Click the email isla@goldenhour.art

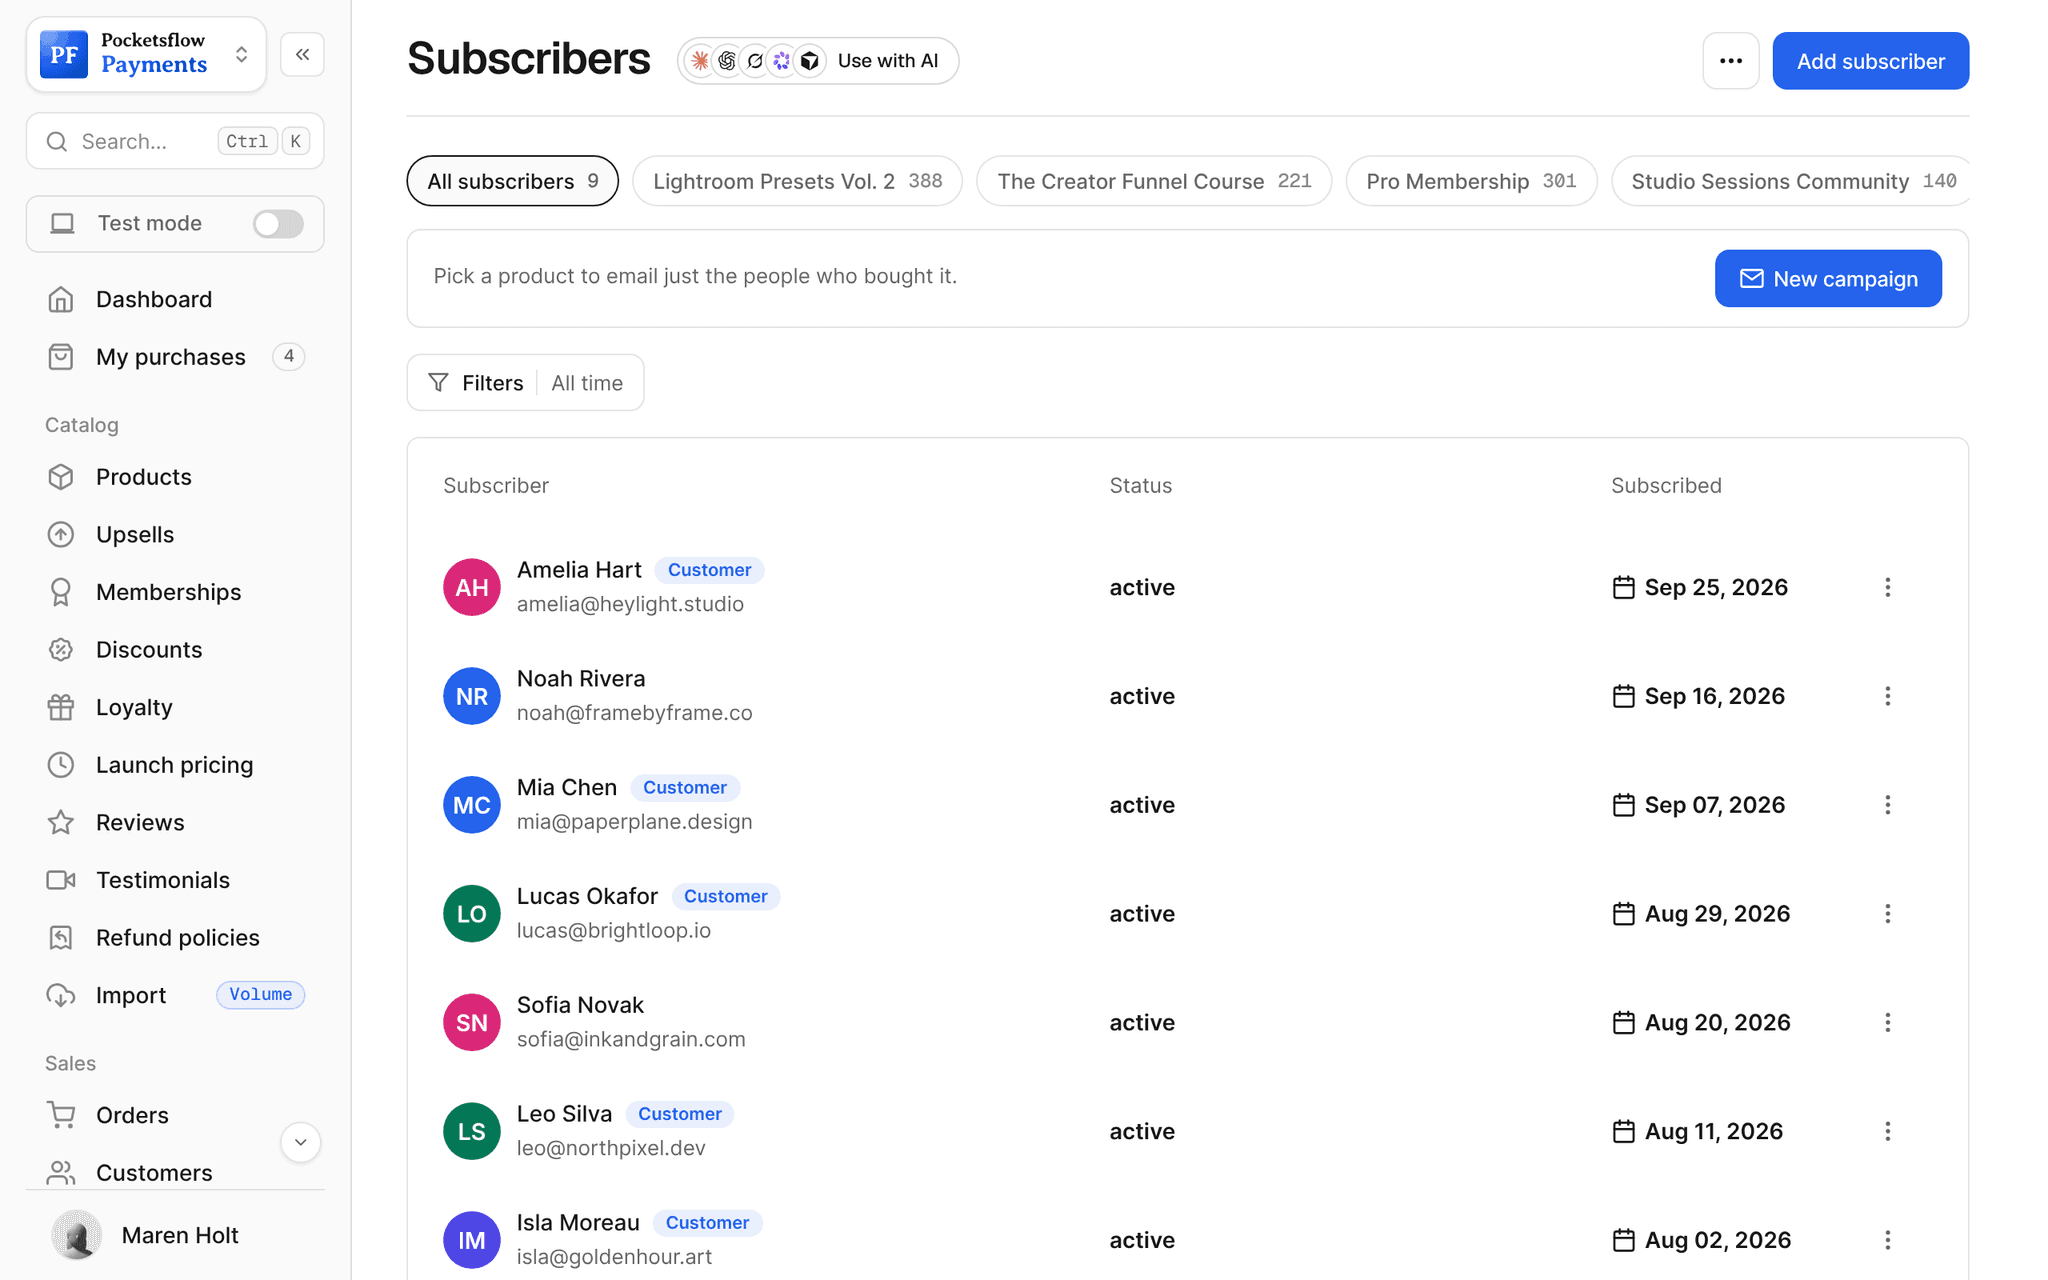coord(614,1257)
